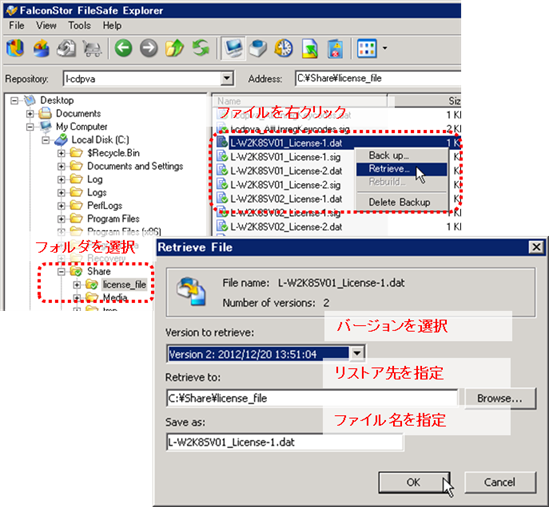Expand the Documents tree node

click(x=30, y=114)
